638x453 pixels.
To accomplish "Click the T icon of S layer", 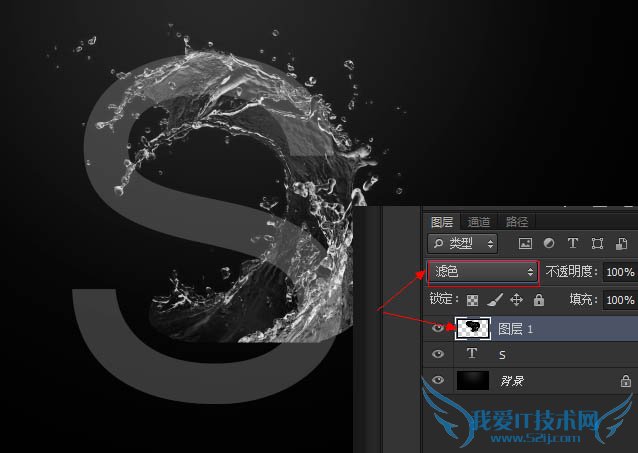I will (x=472, y=353).
